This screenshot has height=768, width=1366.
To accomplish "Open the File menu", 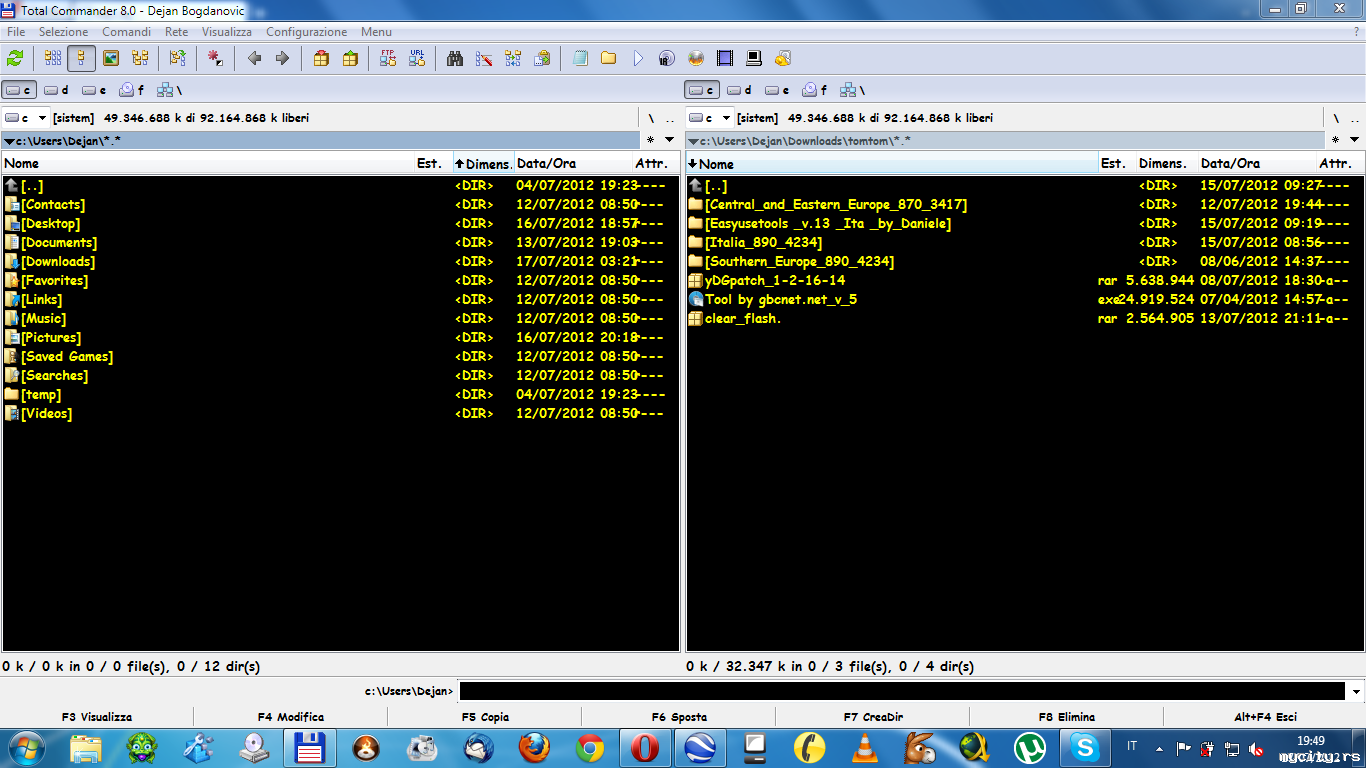I will pyautogui.click(x=16, y=32).
